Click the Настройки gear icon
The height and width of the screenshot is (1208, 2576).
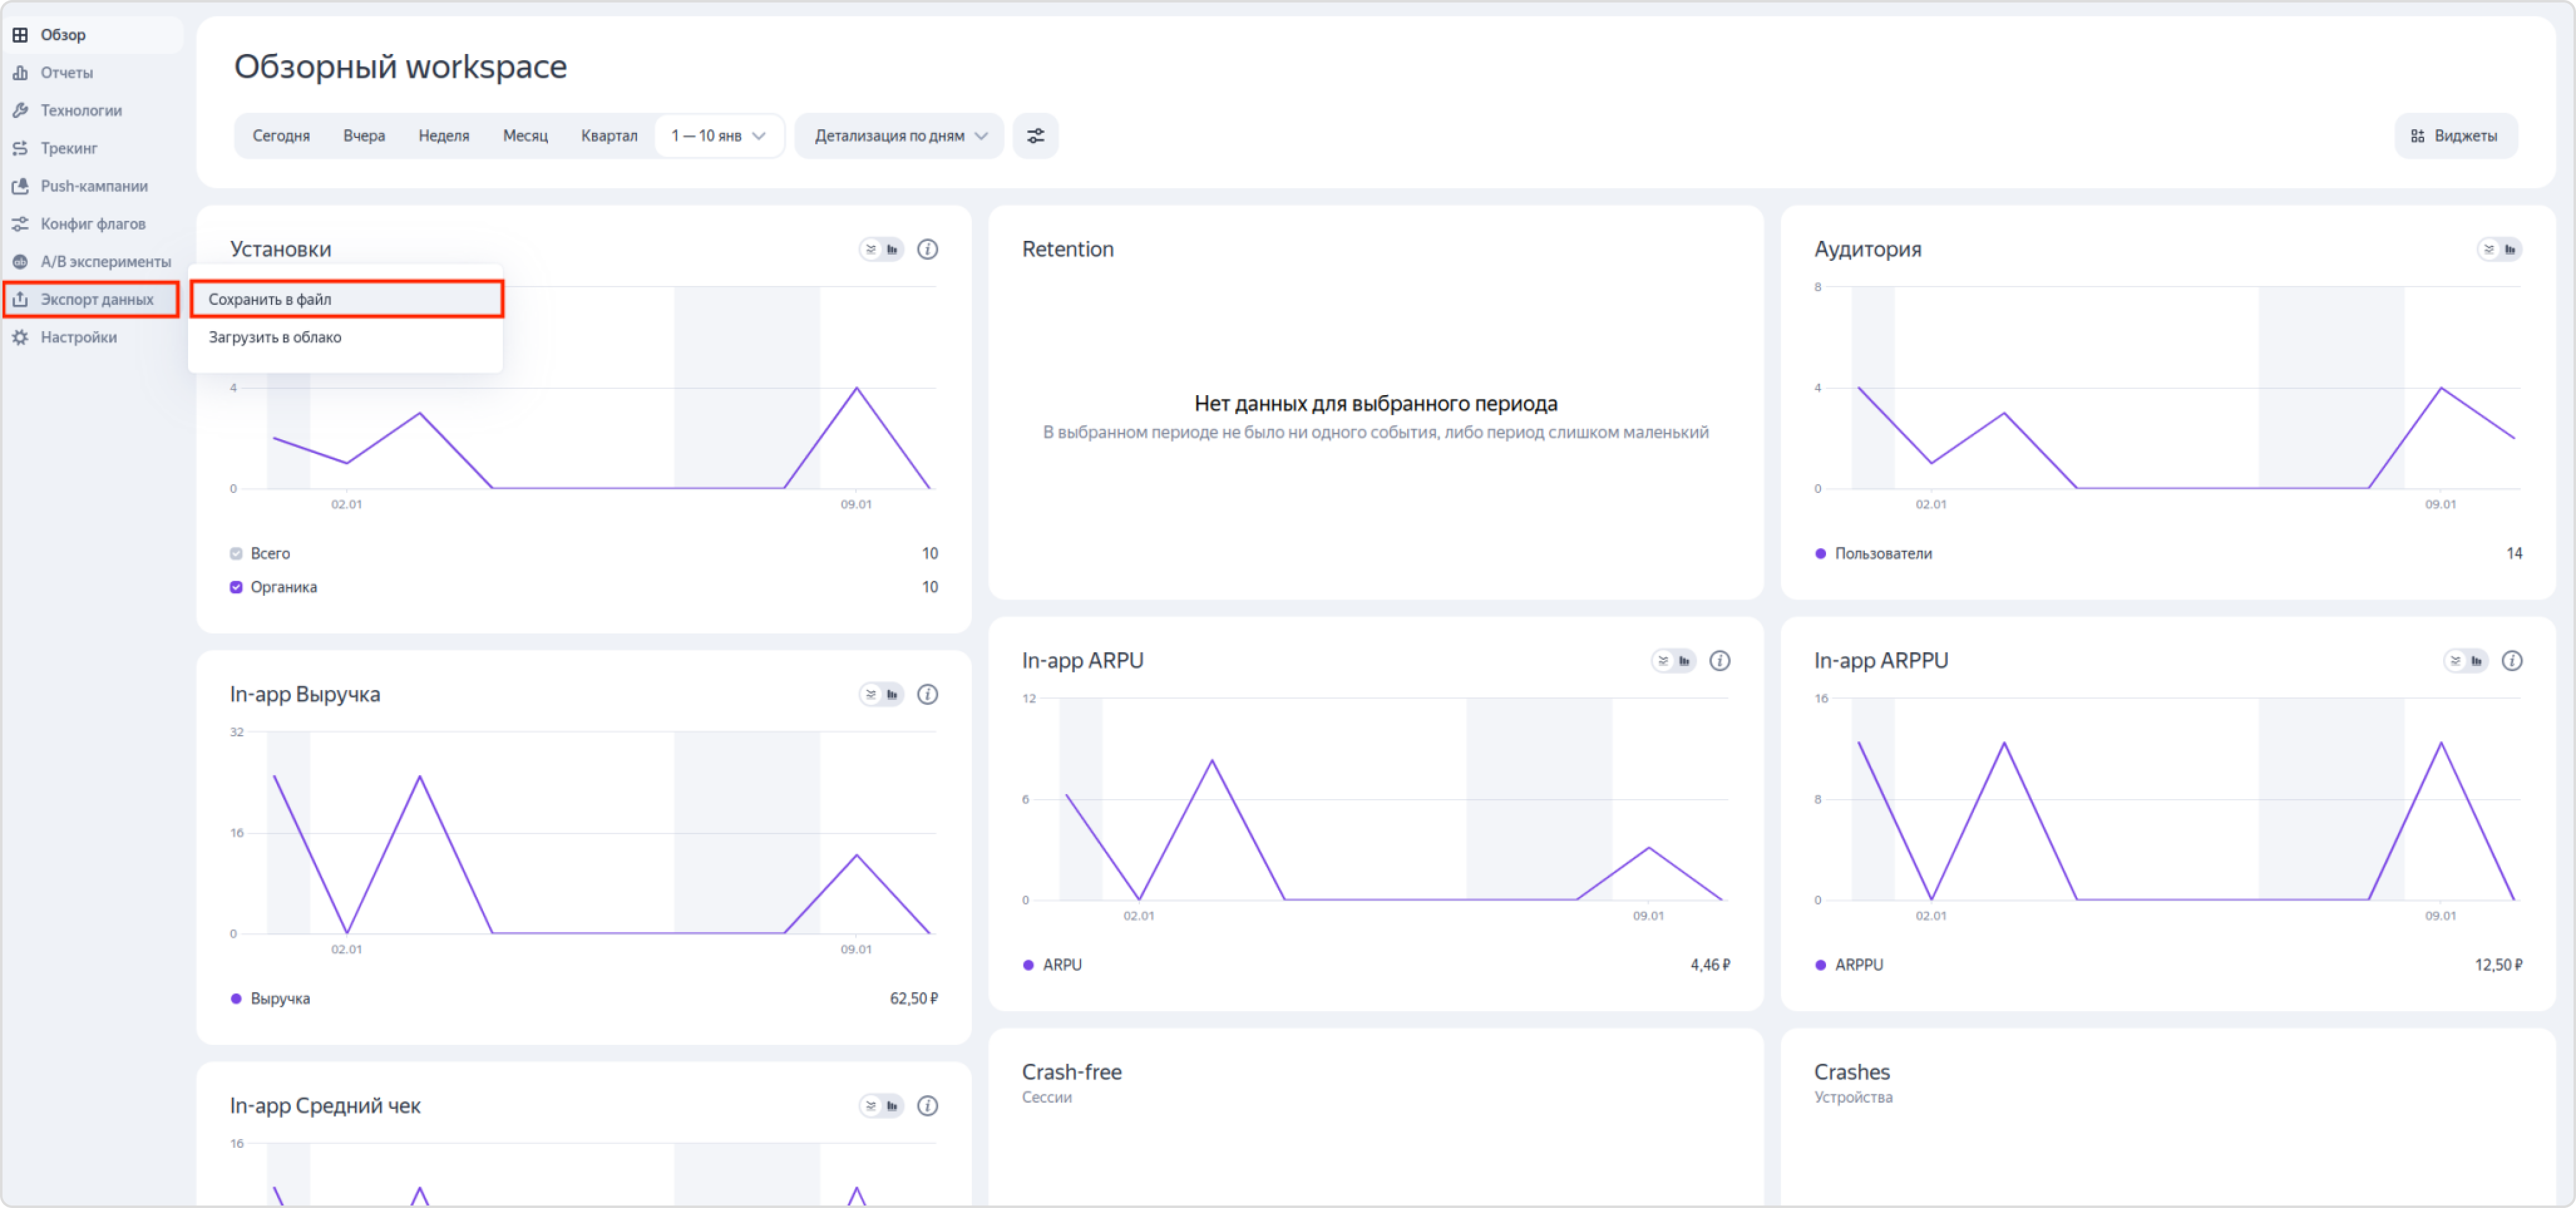click(x=20, y=338)
